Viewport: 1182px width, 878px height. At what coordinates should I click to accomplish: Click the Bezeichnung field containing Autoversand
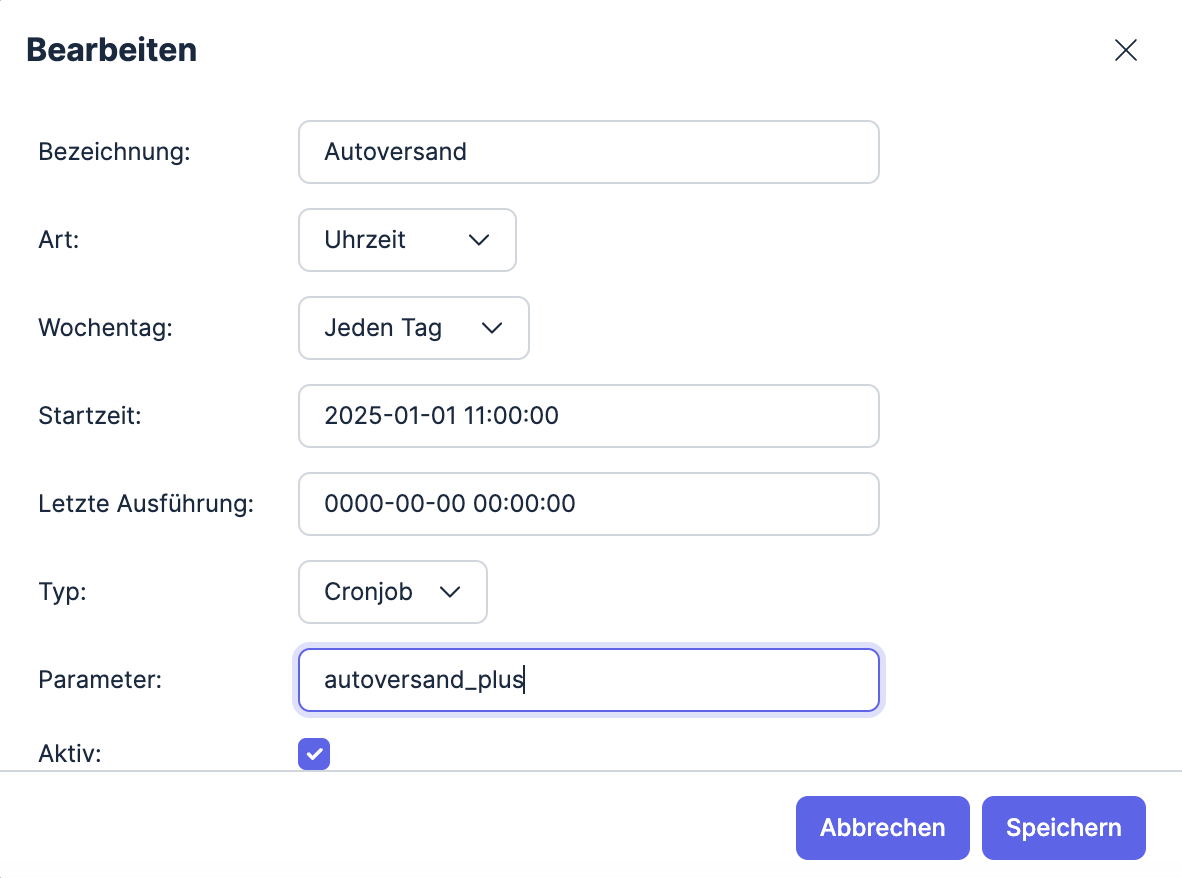coord(588,152)
